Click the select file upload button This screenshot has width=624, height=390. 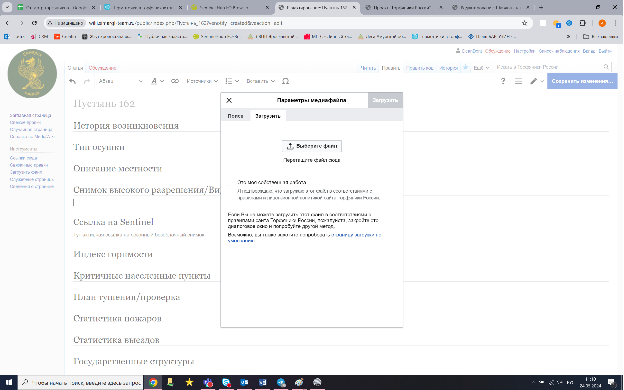coord(312,146)
